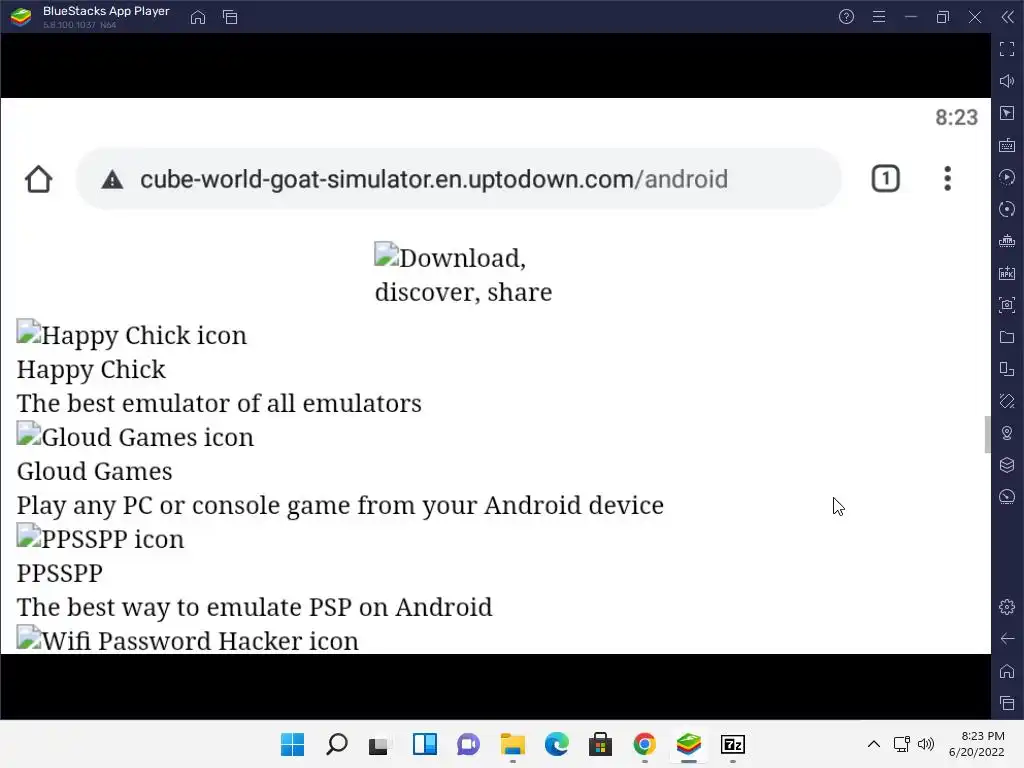Open Windows taskbar search

[337, 744]
